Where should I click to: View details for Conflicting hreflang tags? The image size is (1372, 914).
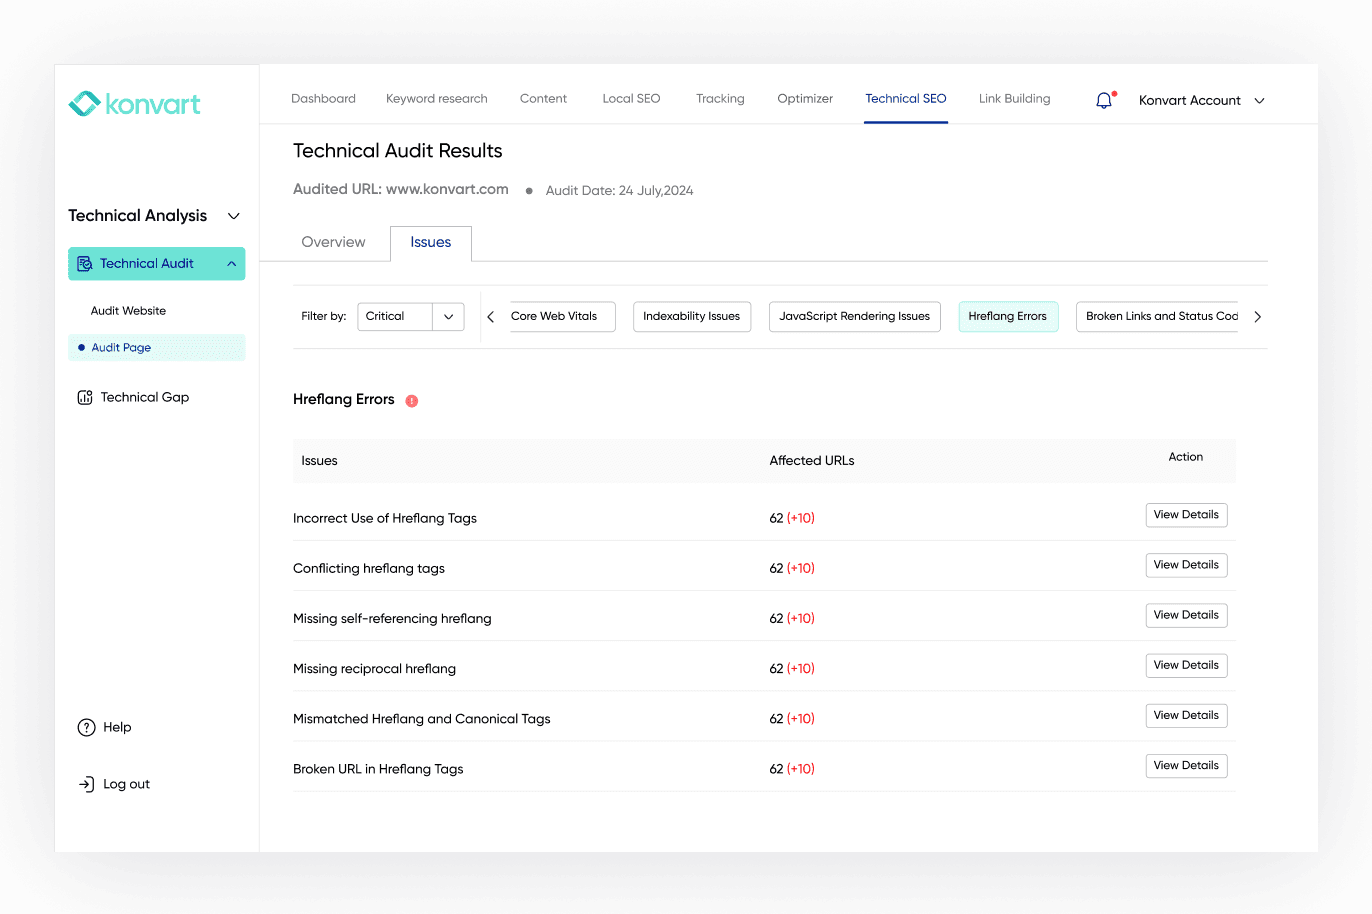click(x=1186, y=565)
